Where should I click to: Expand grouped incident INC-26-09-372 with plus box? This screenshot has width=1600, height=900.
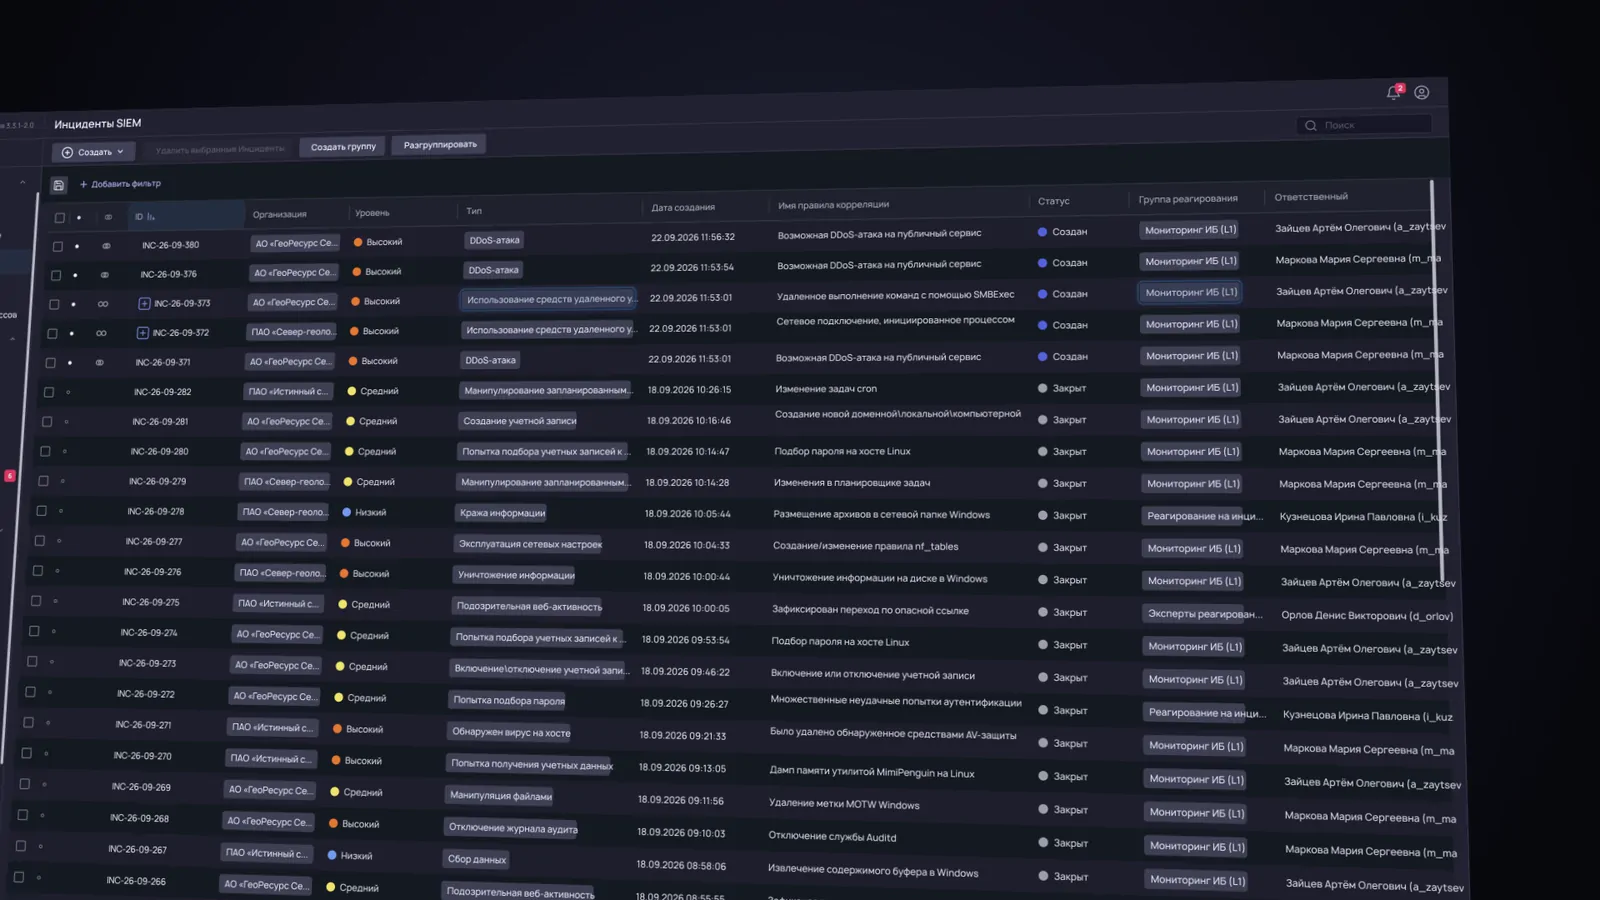click(x=142, y=333)
